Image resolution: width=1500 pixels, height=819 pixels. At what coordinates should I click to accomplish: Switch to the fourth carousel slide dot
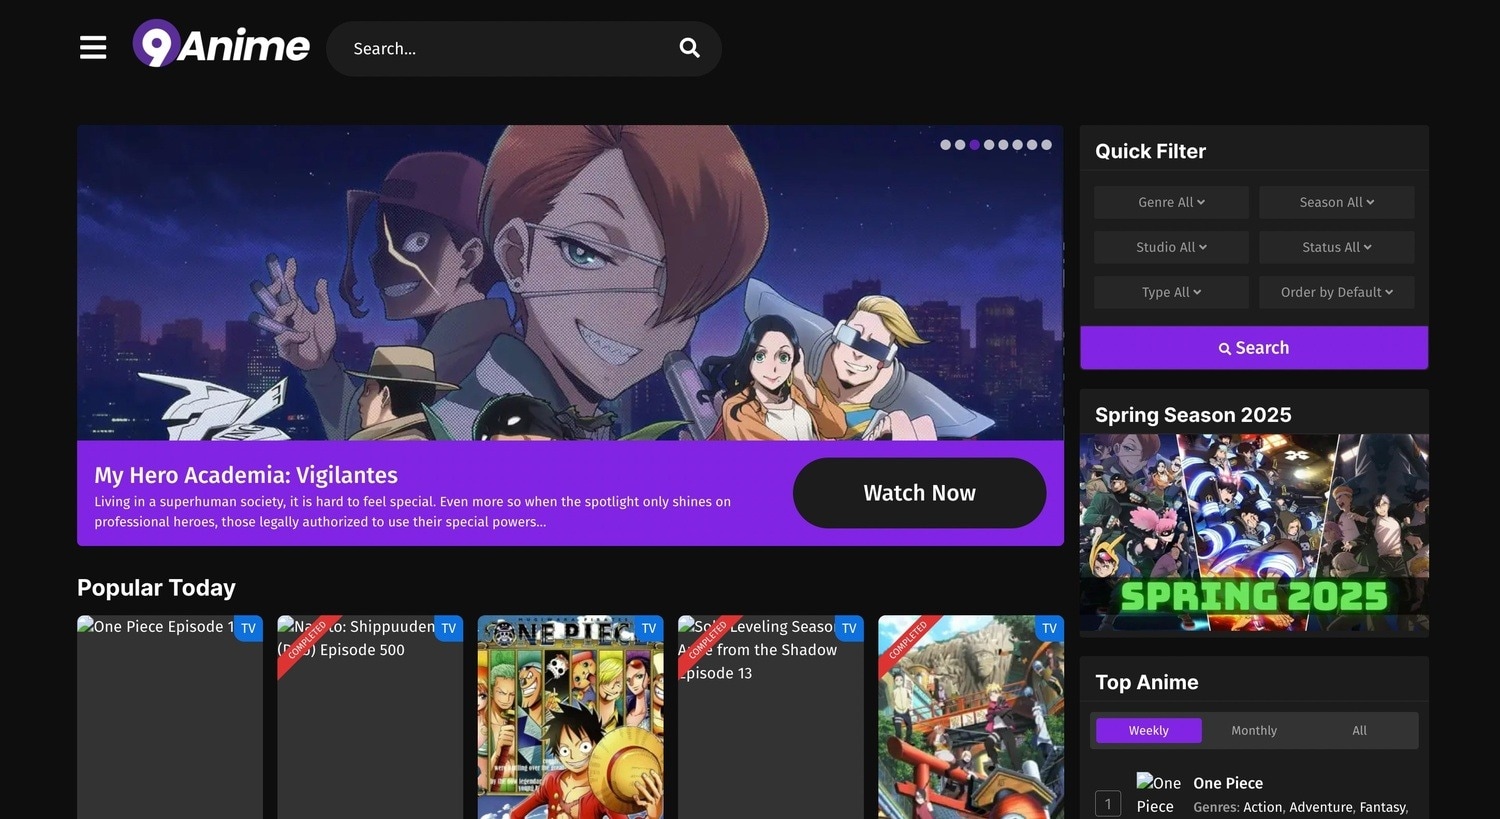pos(989,145)
